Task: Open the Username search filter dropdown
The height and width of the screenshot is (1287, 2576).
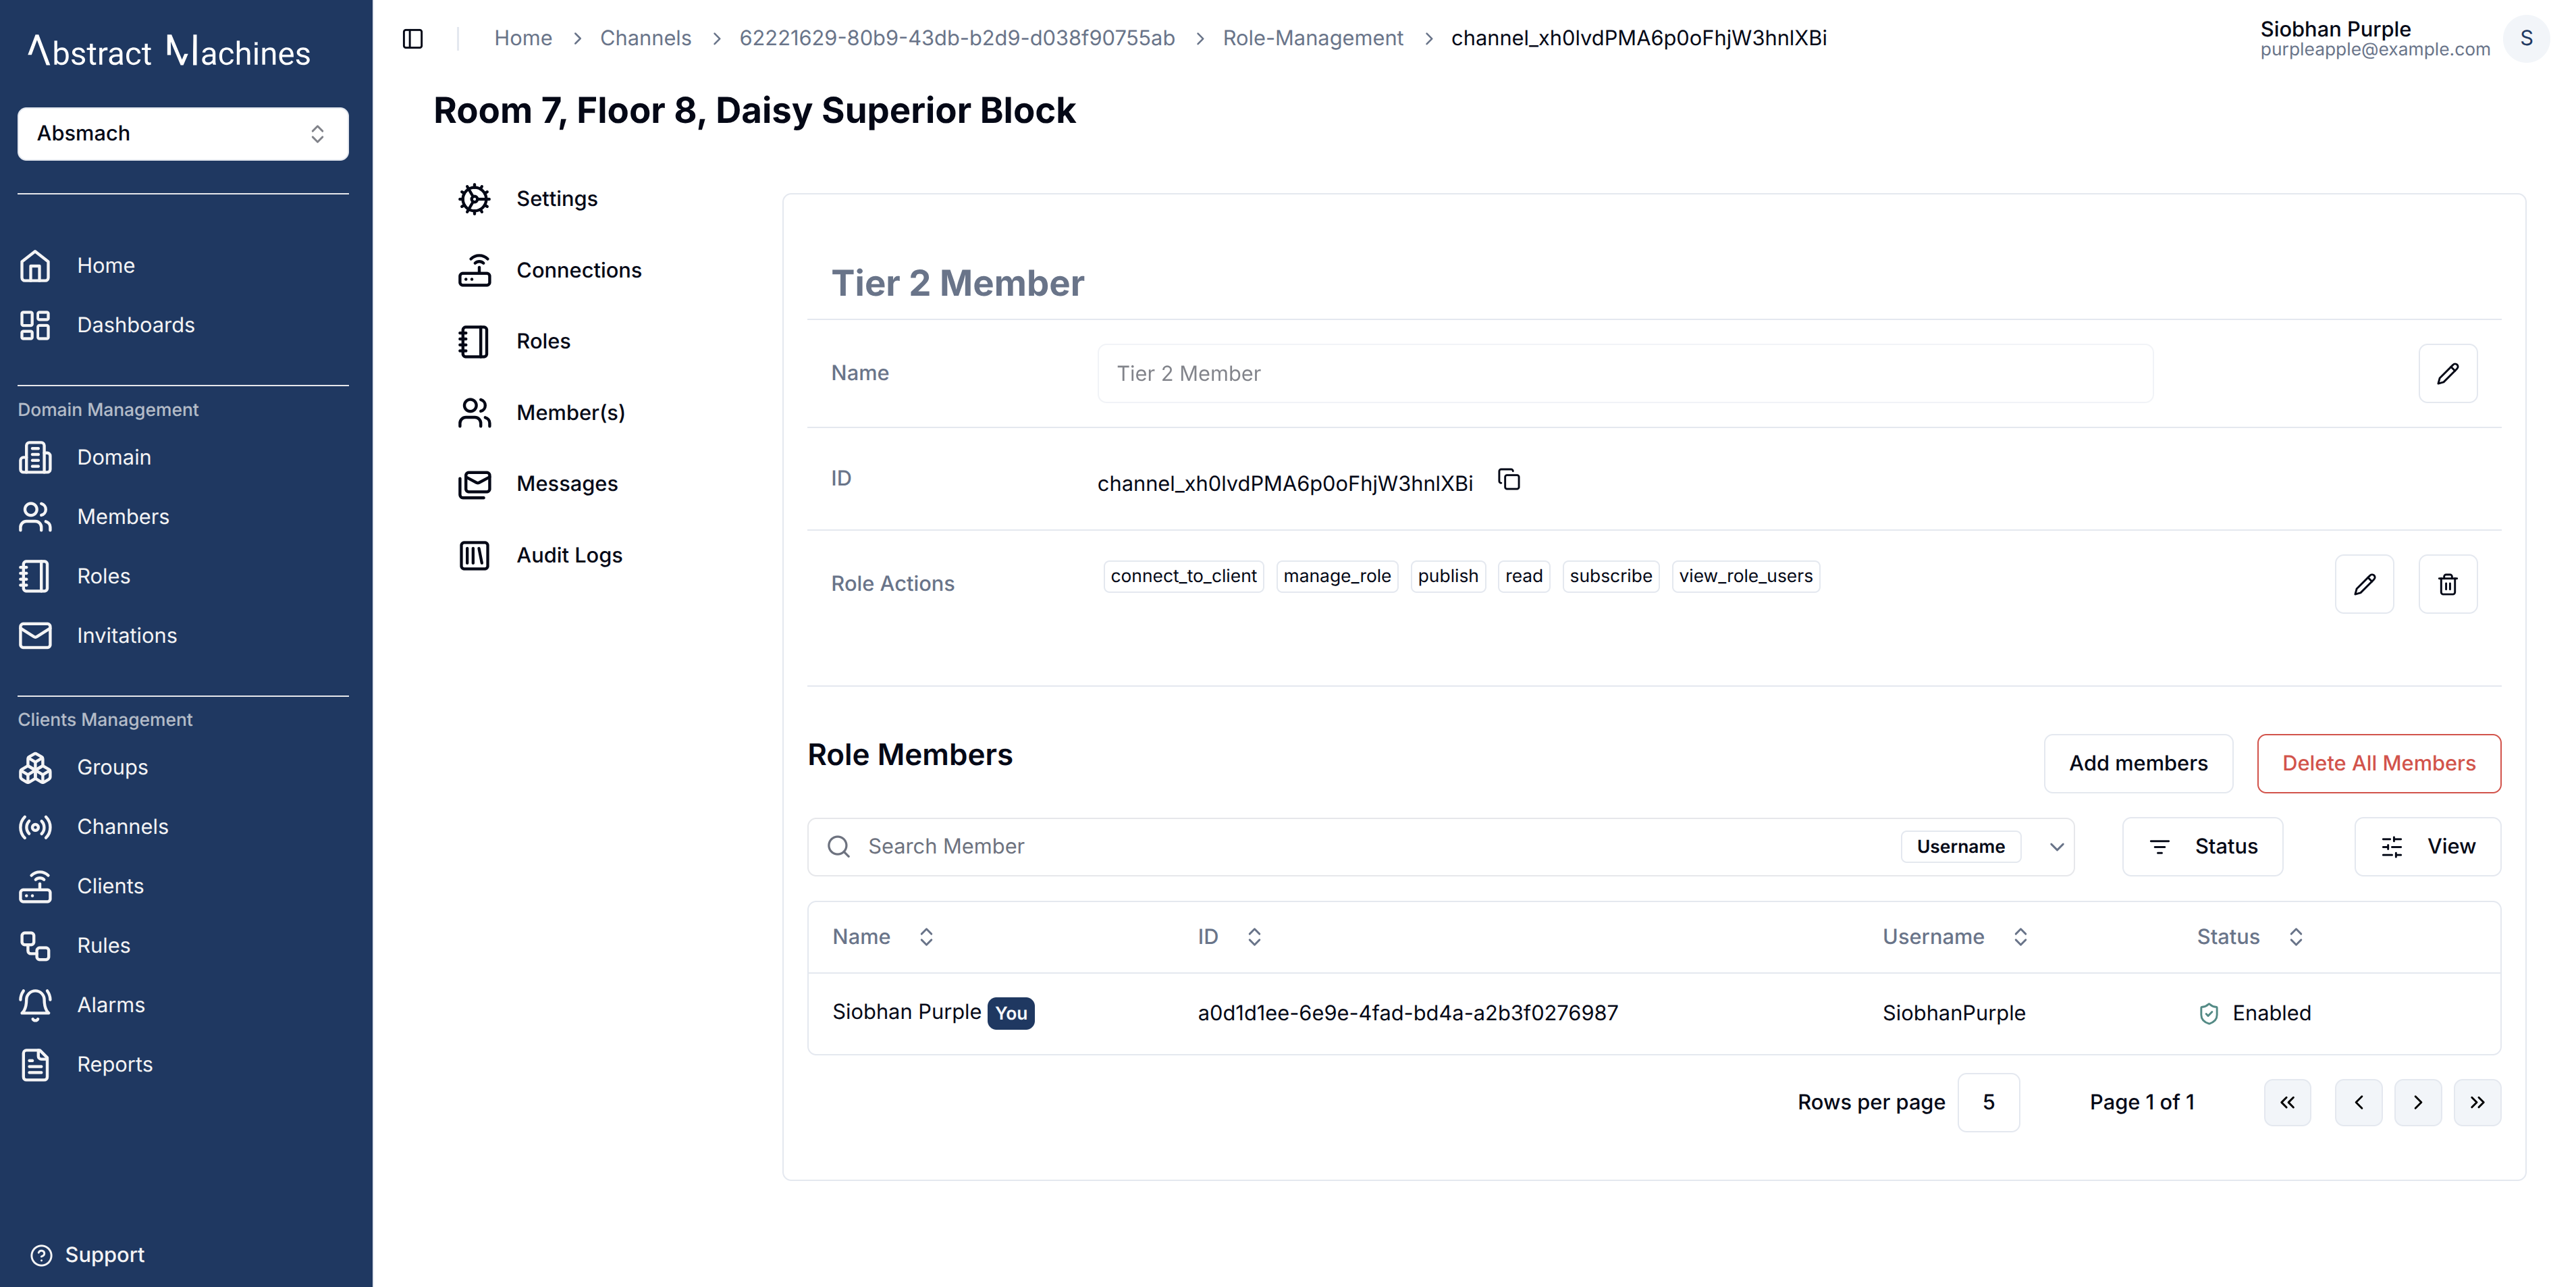Action: 1984,847
